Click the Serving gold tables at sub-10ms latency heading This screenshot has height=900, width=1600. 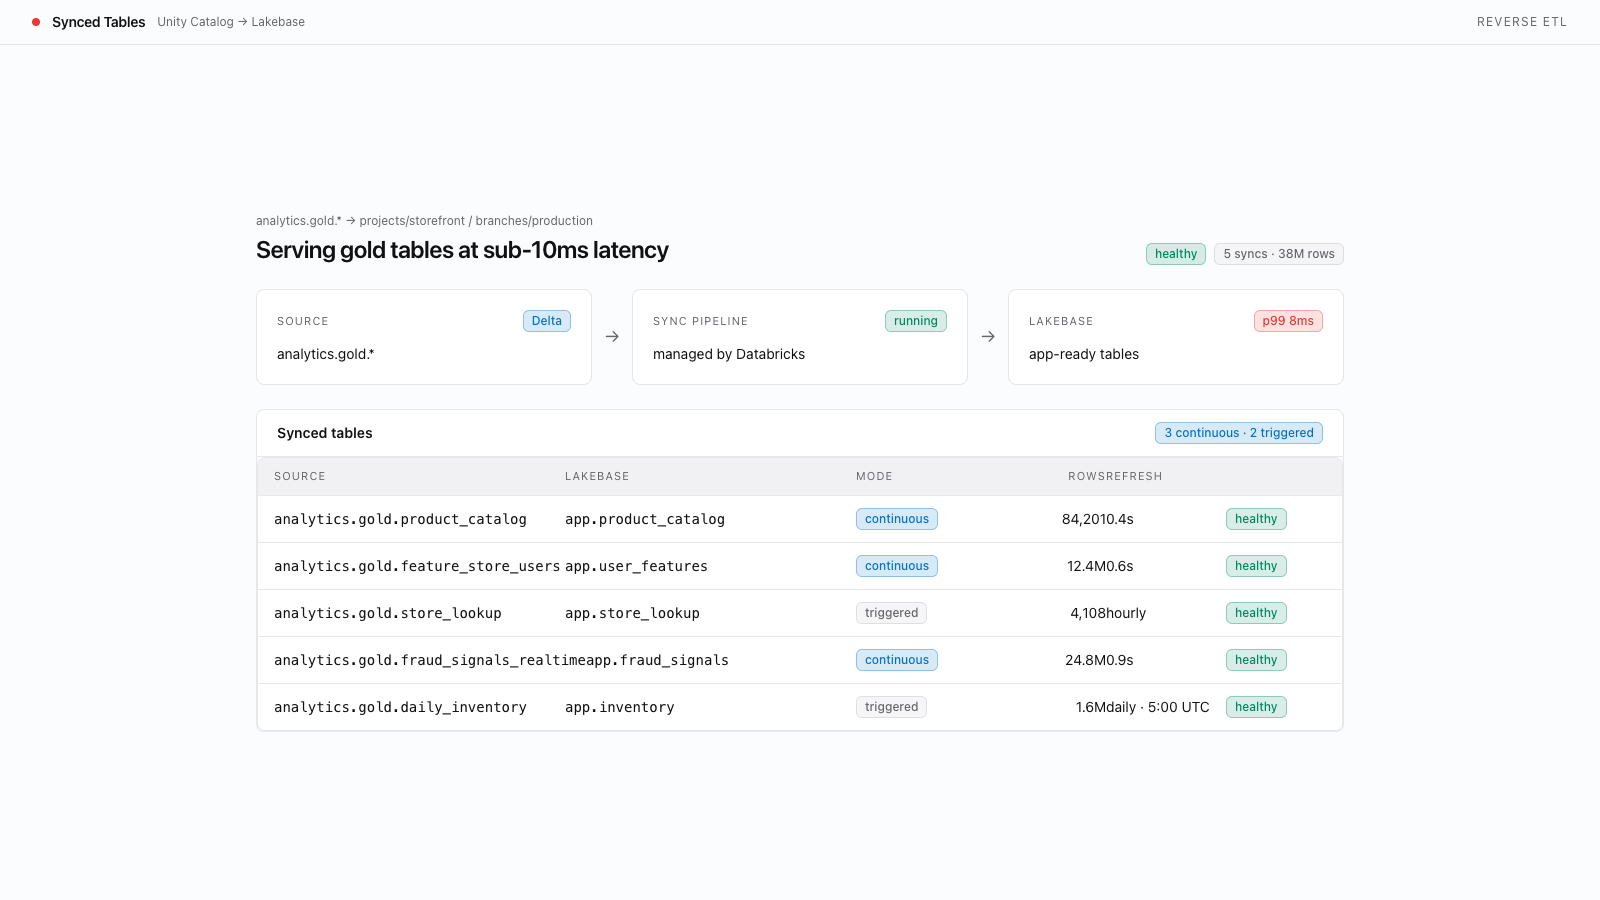click(462, 250)
